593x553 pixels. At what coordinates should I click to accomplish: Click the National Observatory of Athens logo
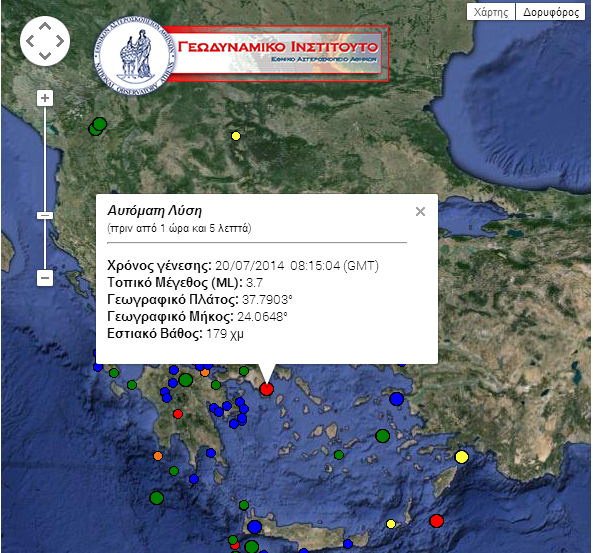tap(135, 56)
